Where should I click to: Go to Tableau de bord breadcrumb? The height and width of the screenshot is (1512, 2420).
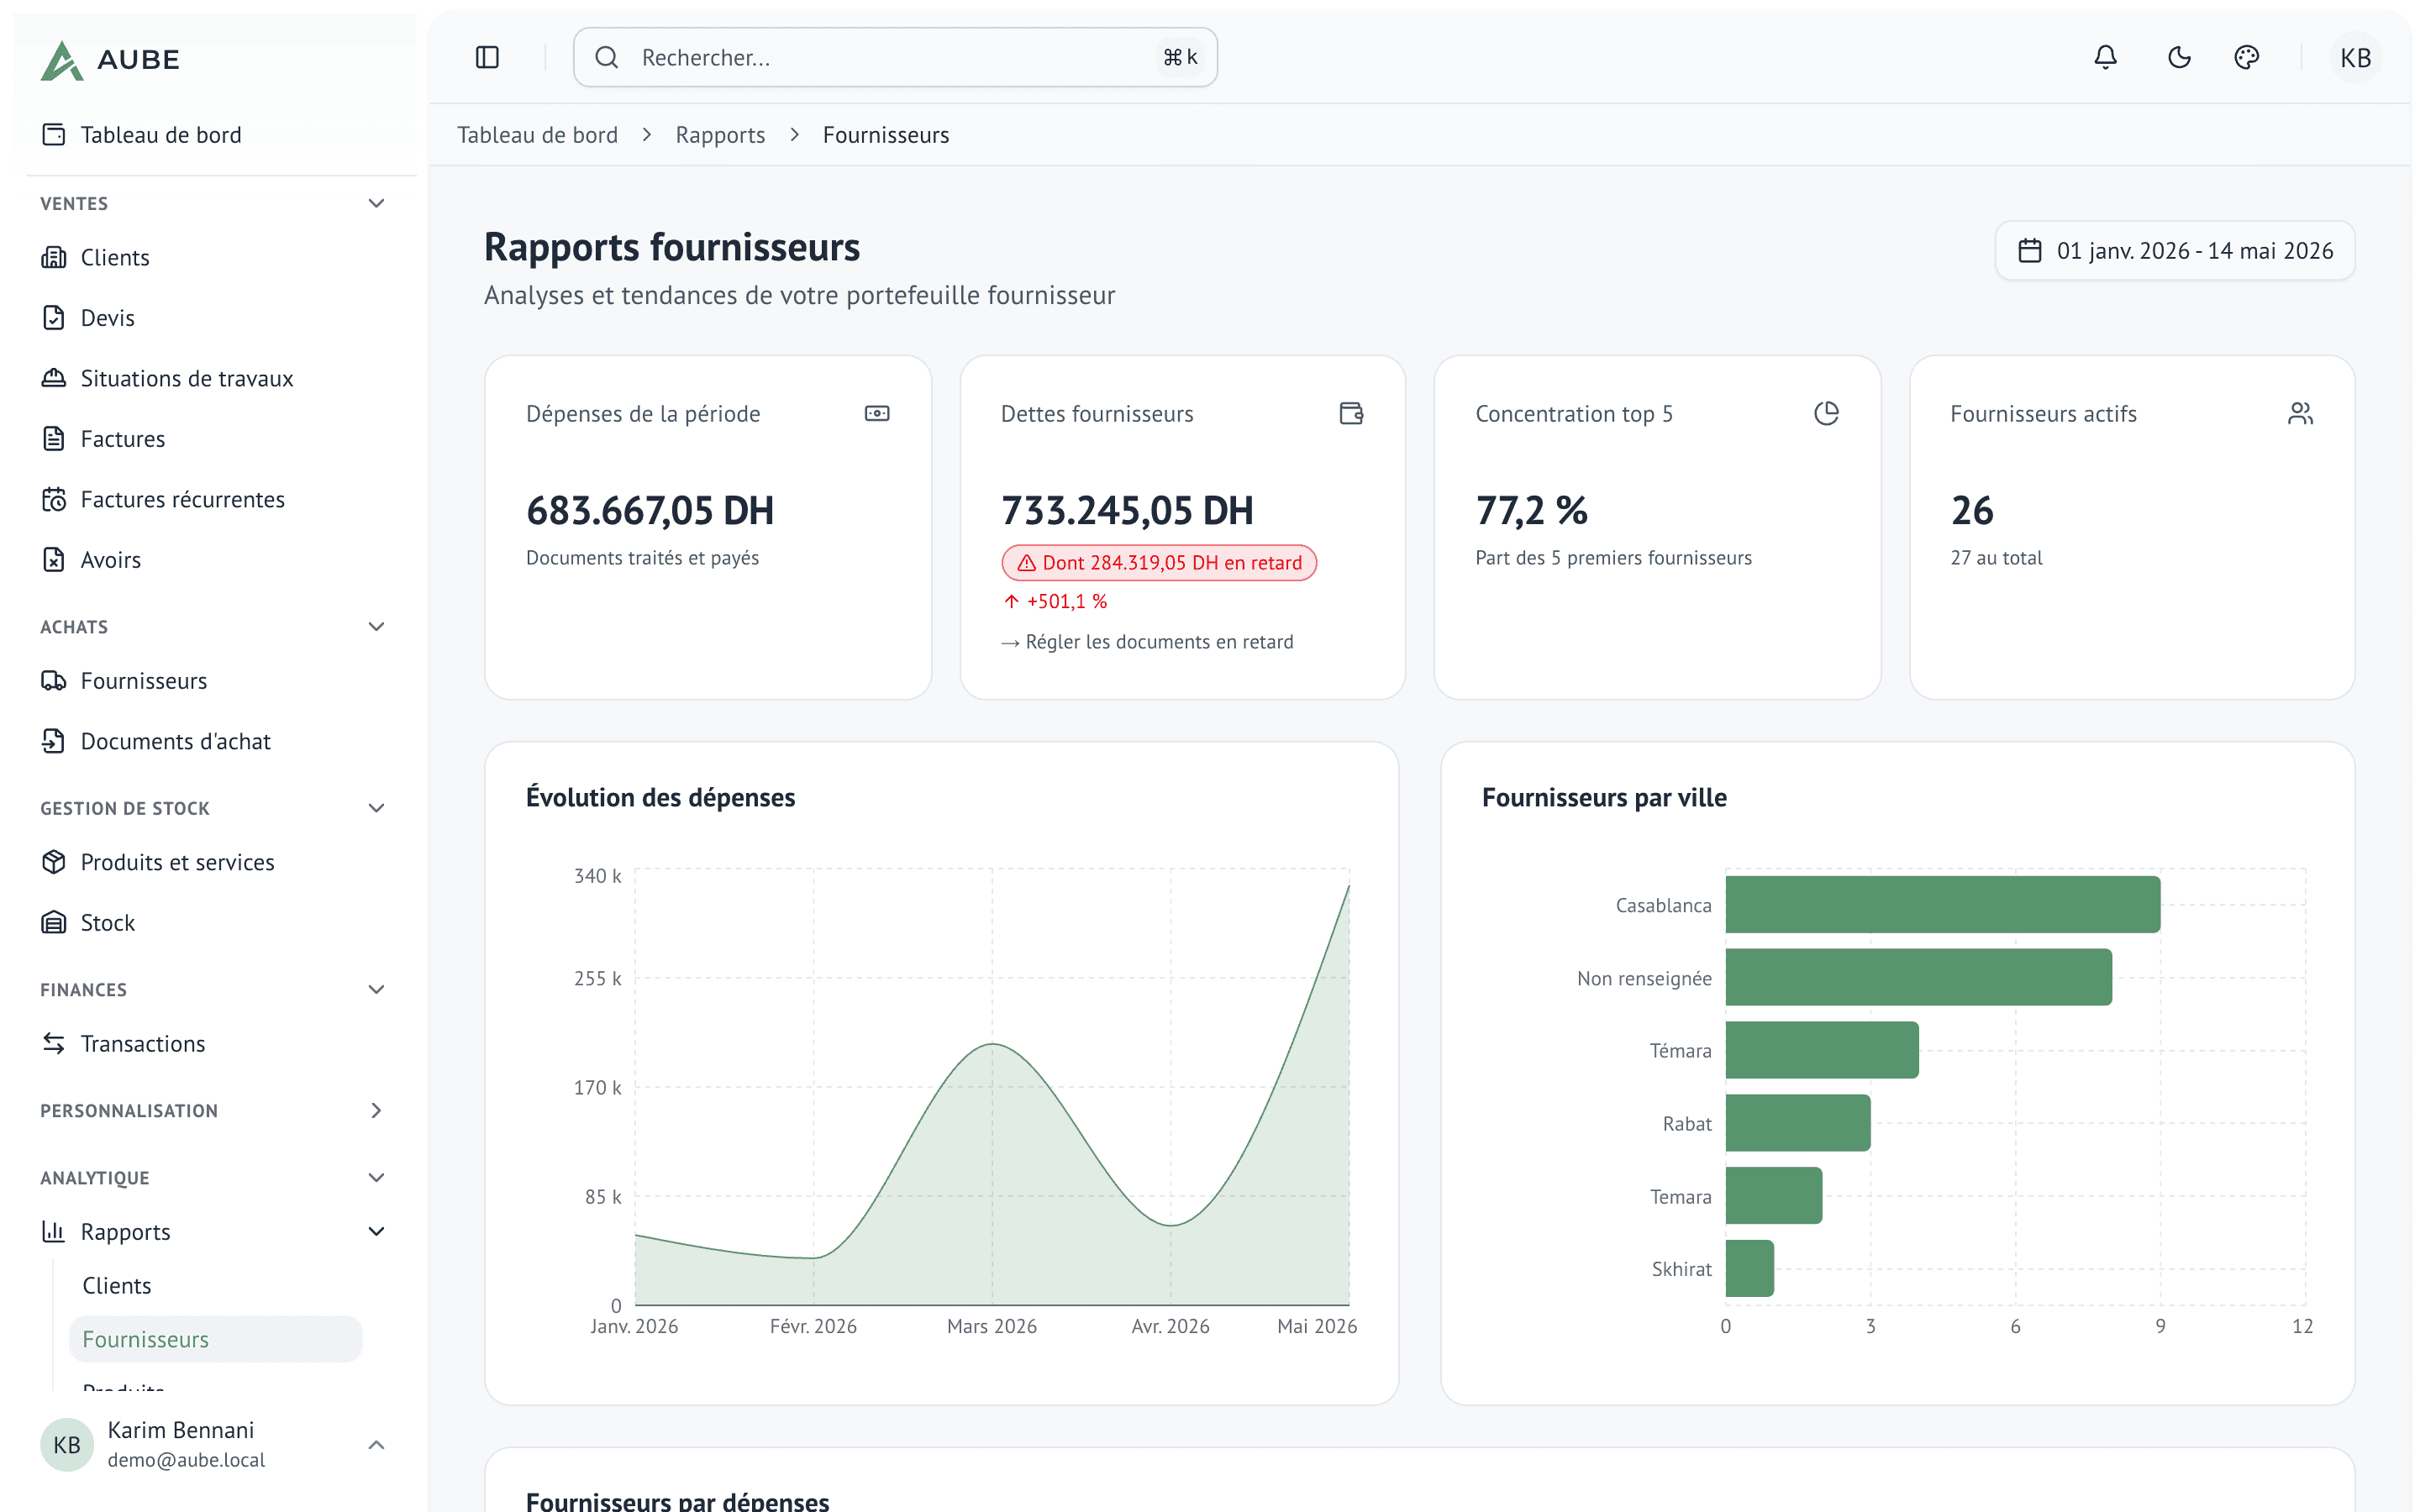(537, 134)
